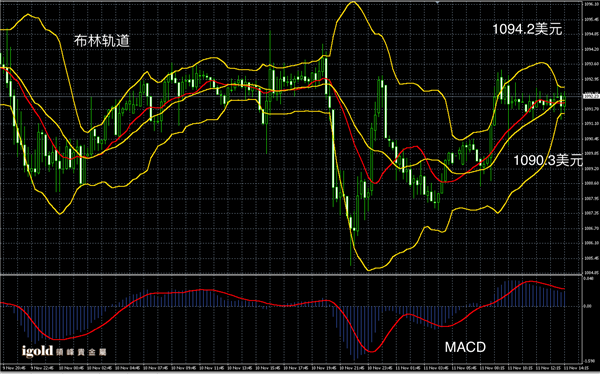The image size is (600, 374).
Task: Select the 1094.2美元 annotation text
Action: (527, 29)
